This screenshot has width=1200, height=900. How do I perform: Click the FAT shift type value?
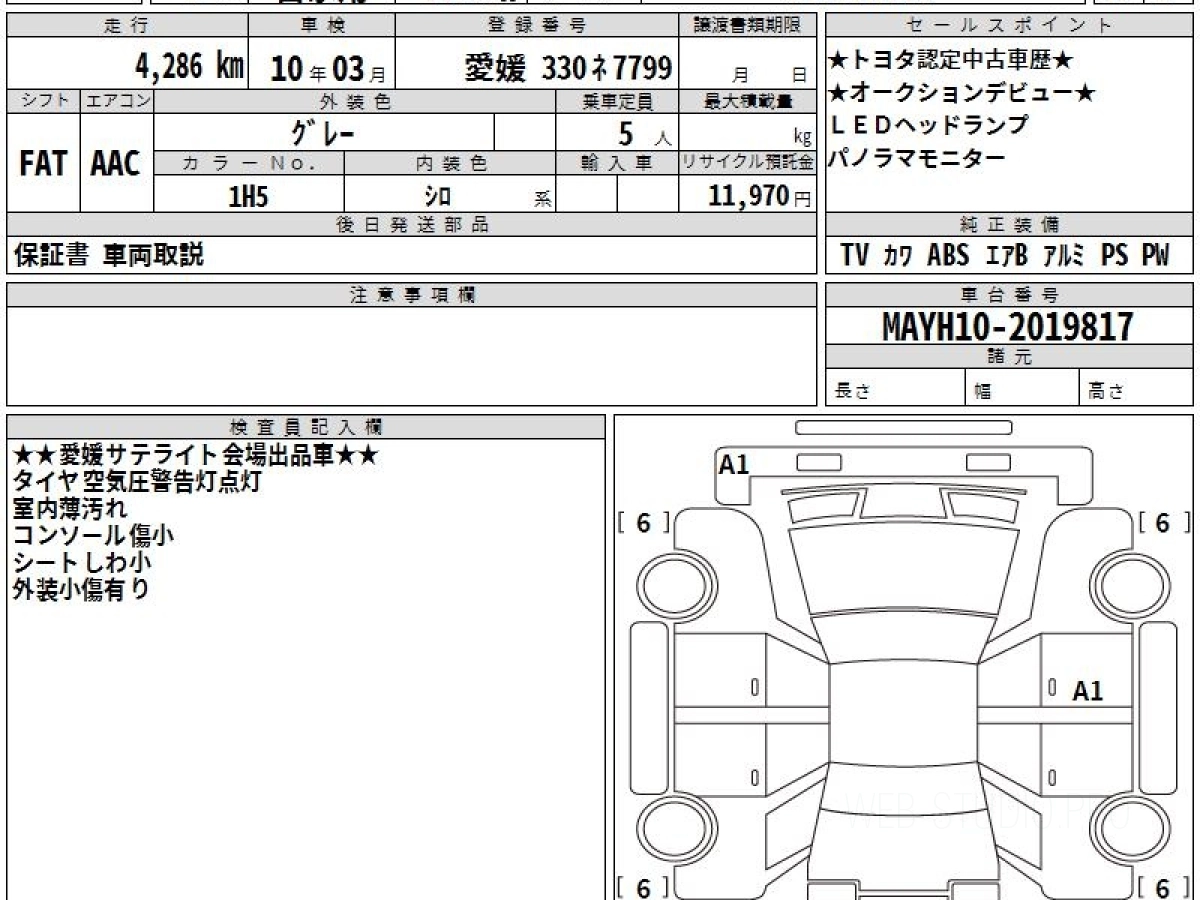pyautogui.click(x=43, y=164)
